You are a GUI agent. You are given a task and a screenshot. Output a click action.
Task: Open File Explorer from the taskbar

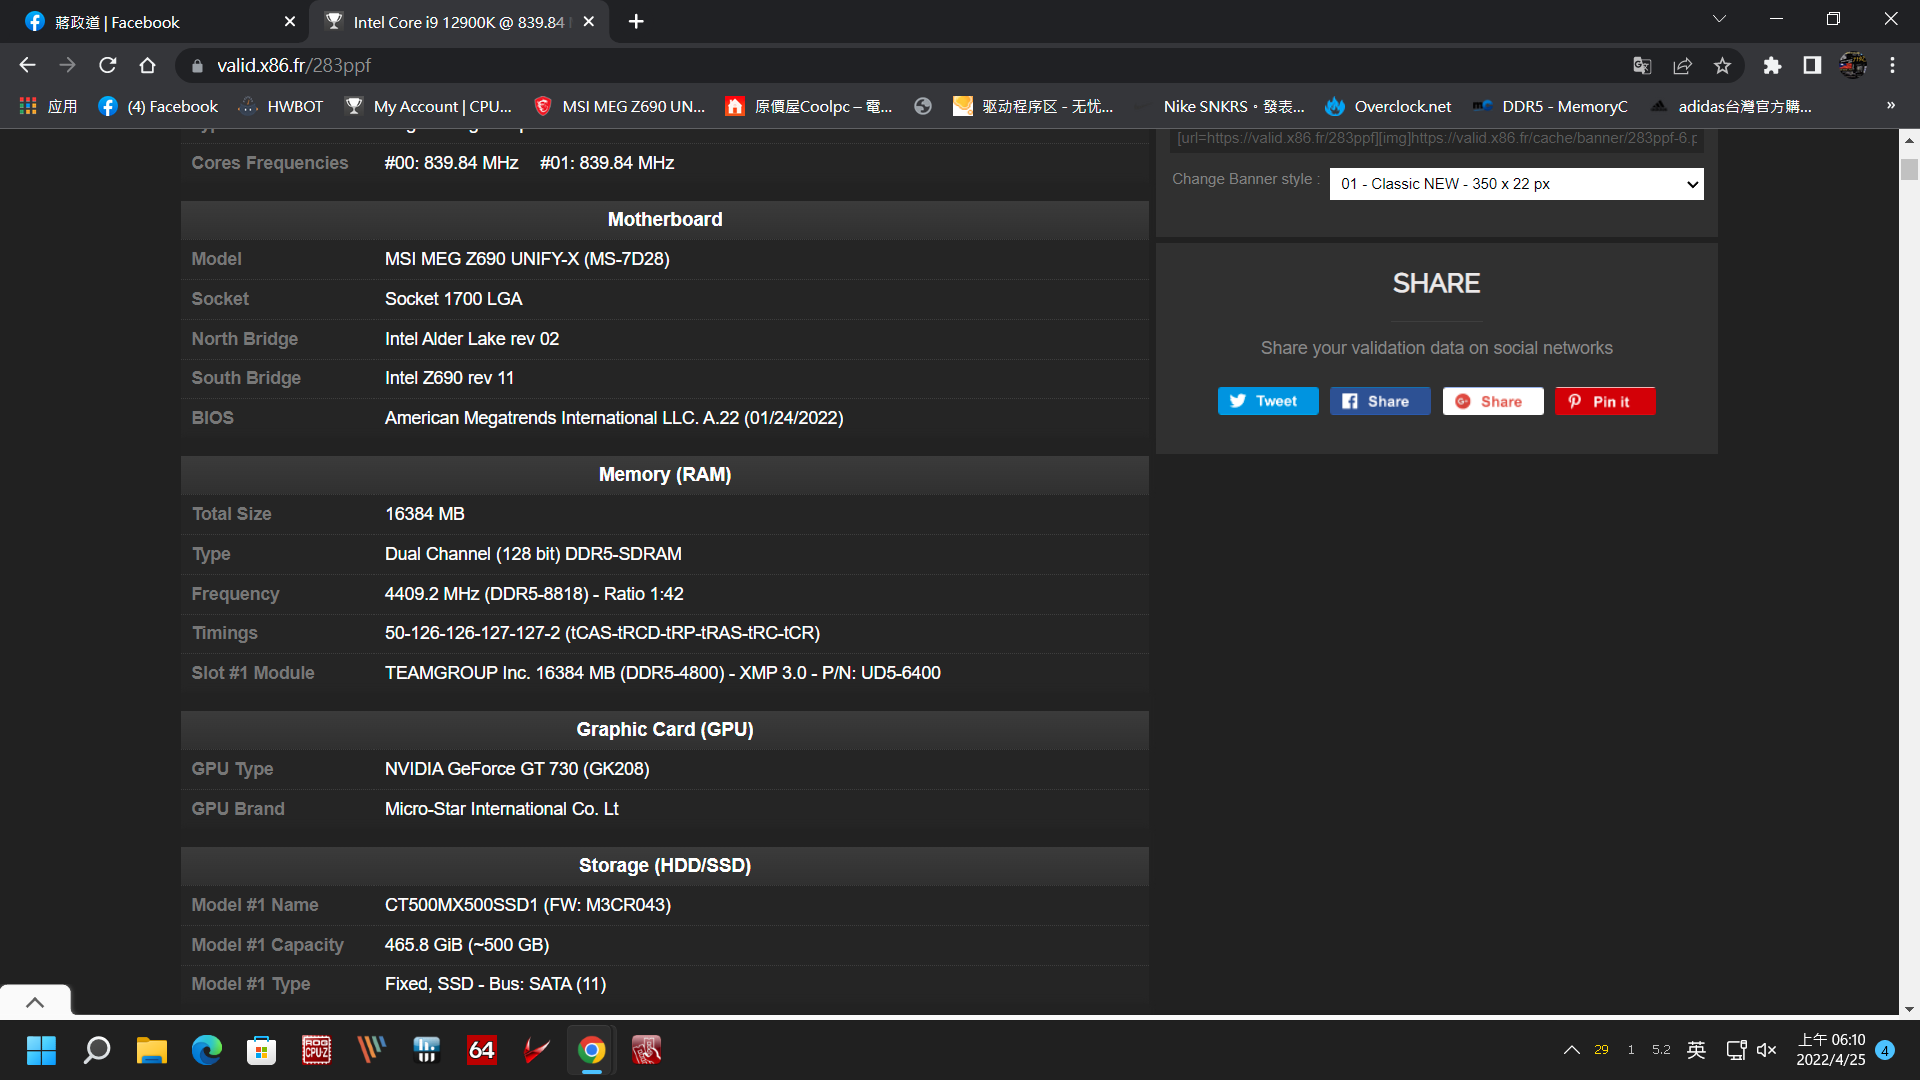pos(152,1050)
